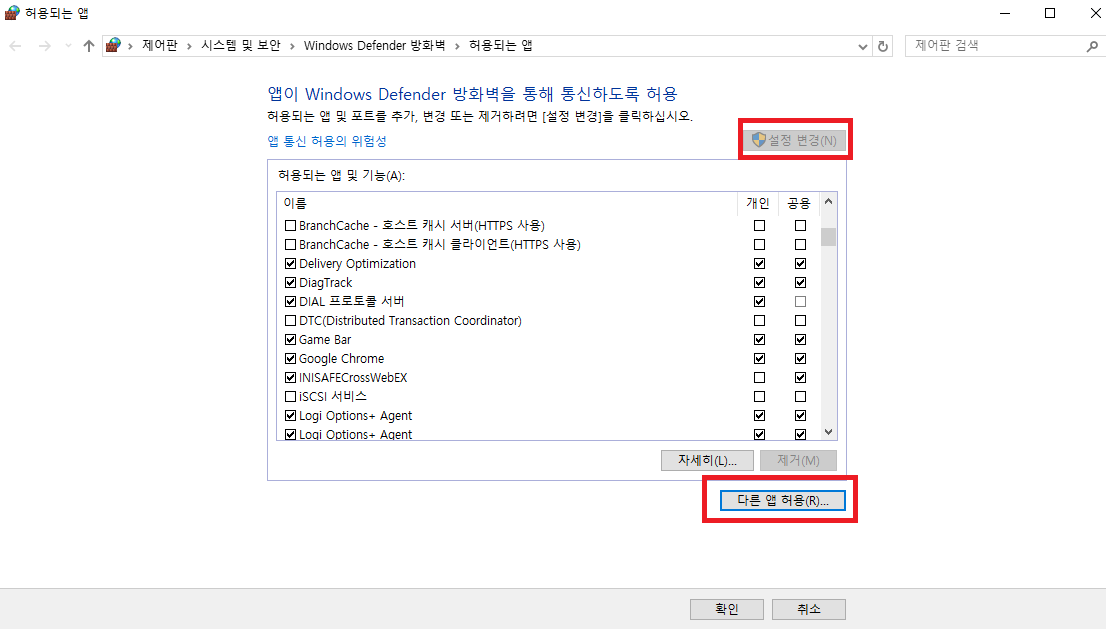This screenshot has width=1106, height=636.
Task: Expand chevron after 시스템 및 보안
Action: pyautogui.click(x=292, y=47)
